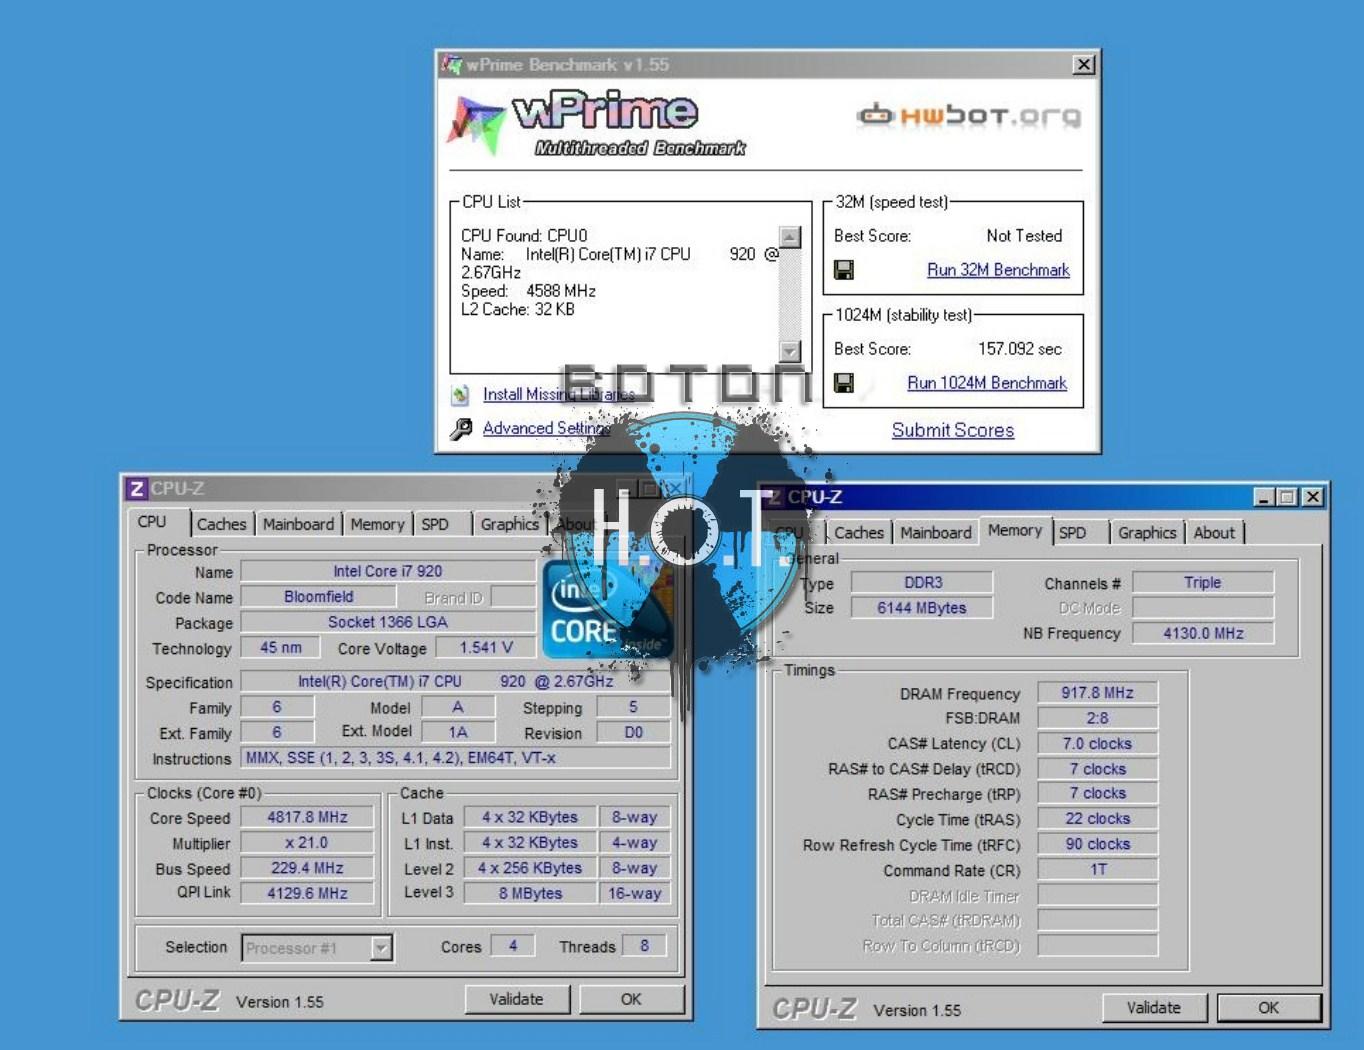Click the Core Voltage value 1.541 V
The width and height of the screenshot is (1364, 1050).
click(x=486, y=648)
